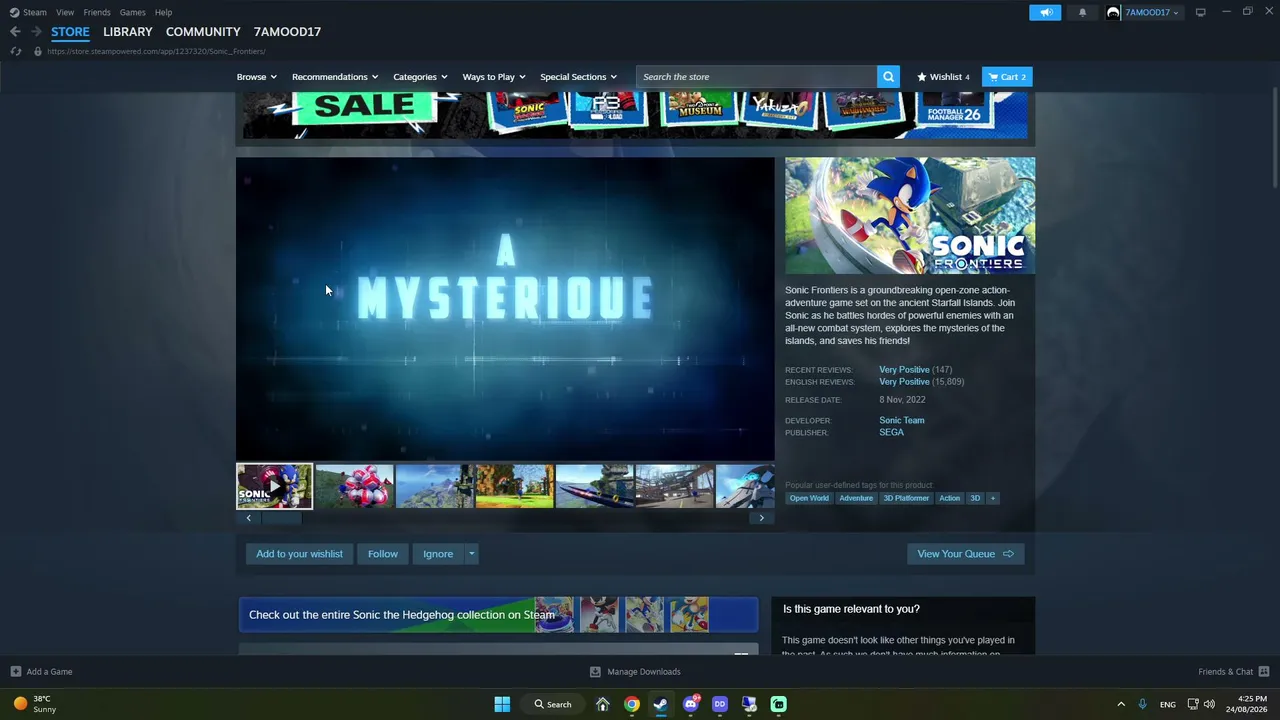Image resolution: width=1280 pixels, height=720 pixels.
Task: Open the View menu
Action: pos(65,12)
